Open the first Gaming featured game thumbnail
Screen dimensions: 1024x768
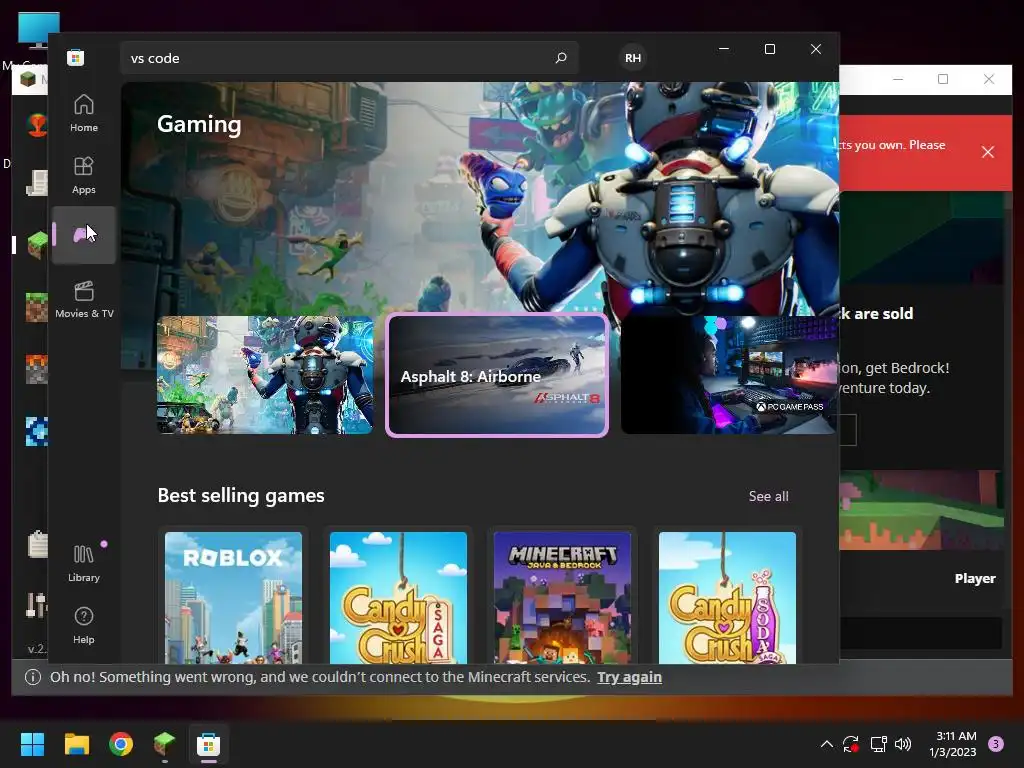(x=265, y=375)
